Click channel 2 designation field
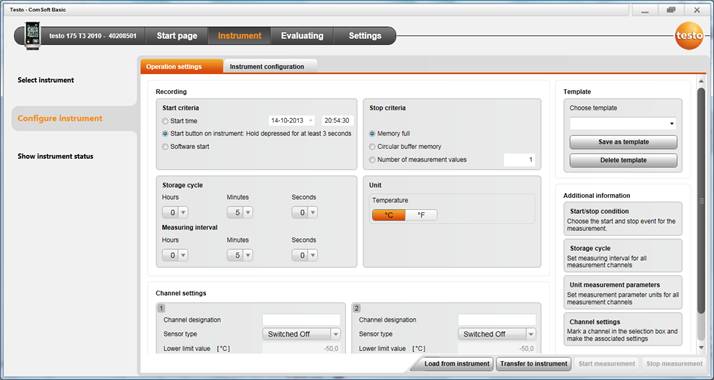The width and height of the screenshot is (714, 380). (x=497, y=320)
